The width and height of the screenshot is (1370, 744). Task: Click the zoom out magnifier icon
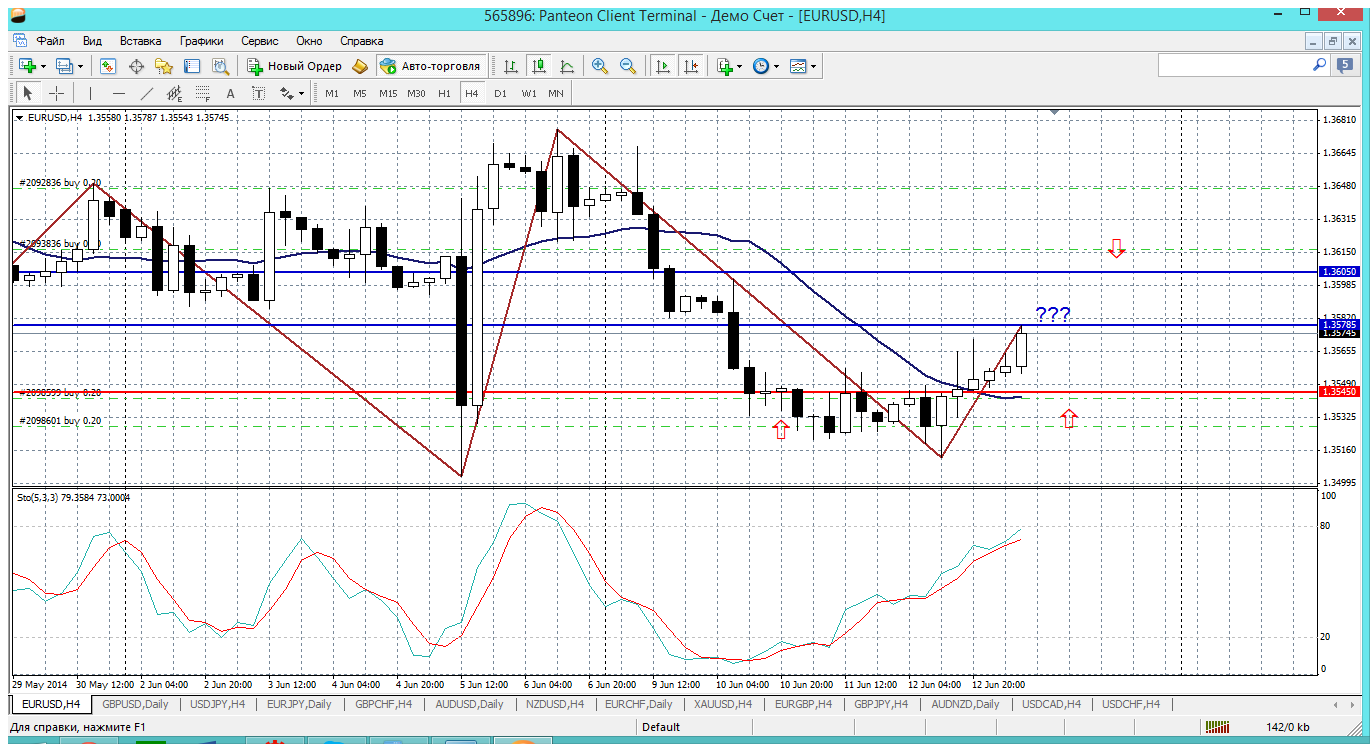click(628, 66)
